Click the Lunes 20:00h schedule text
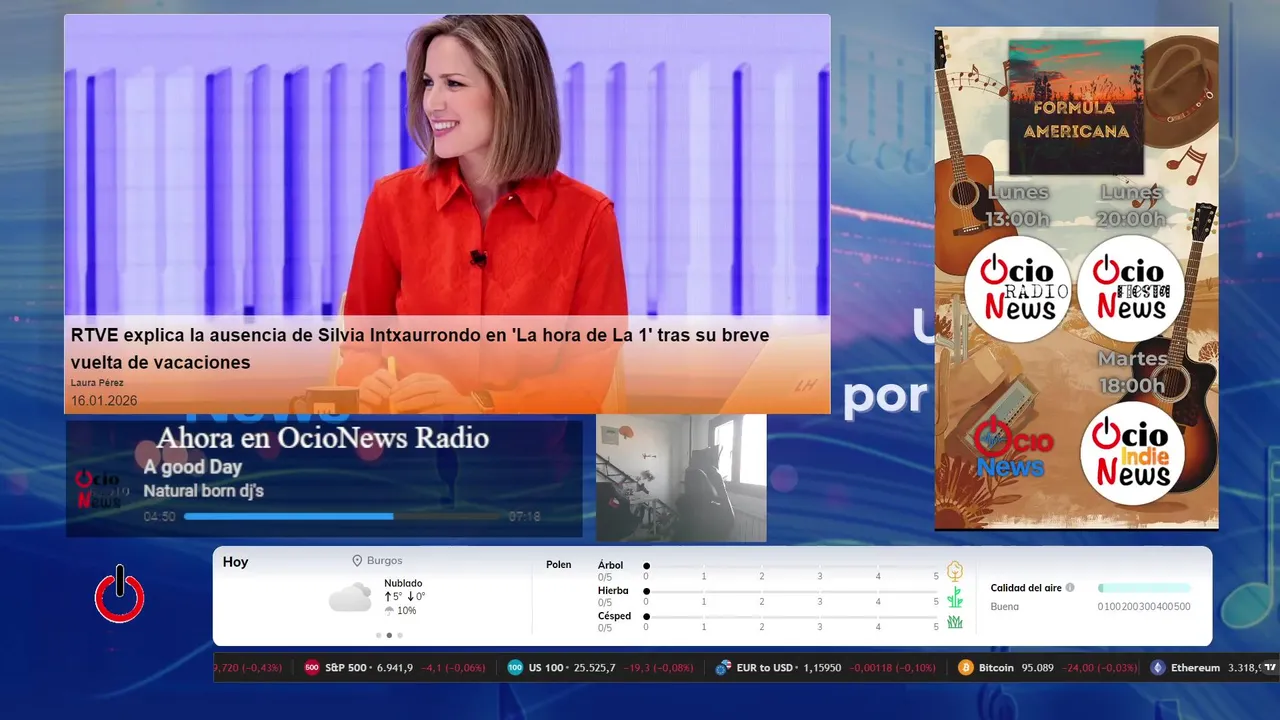This screenshot has width=1280, height=720. pos(1131,205)
